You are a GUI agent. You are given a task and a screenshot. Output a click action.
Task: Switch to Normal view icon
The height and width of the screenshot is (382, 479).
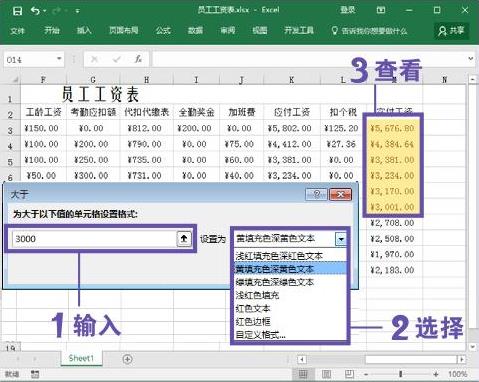click(x=302, y=374)
